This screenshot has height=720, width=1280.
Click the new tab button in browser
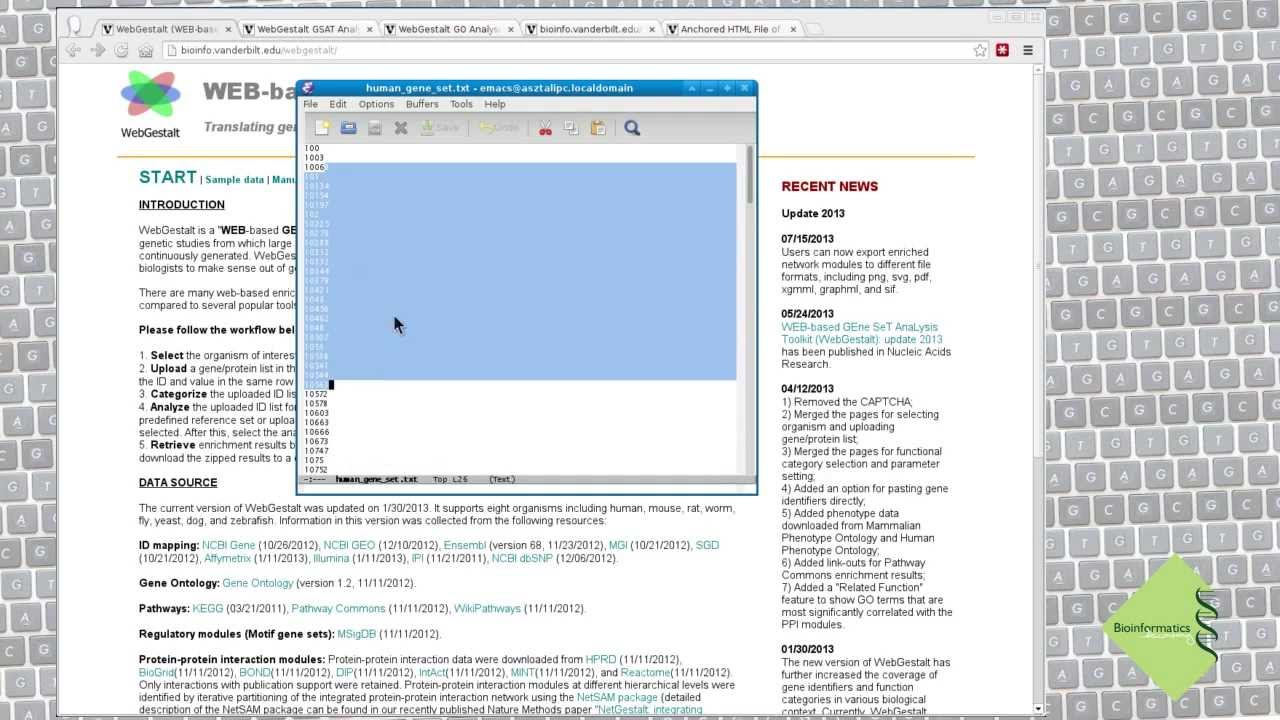[813, 30]
